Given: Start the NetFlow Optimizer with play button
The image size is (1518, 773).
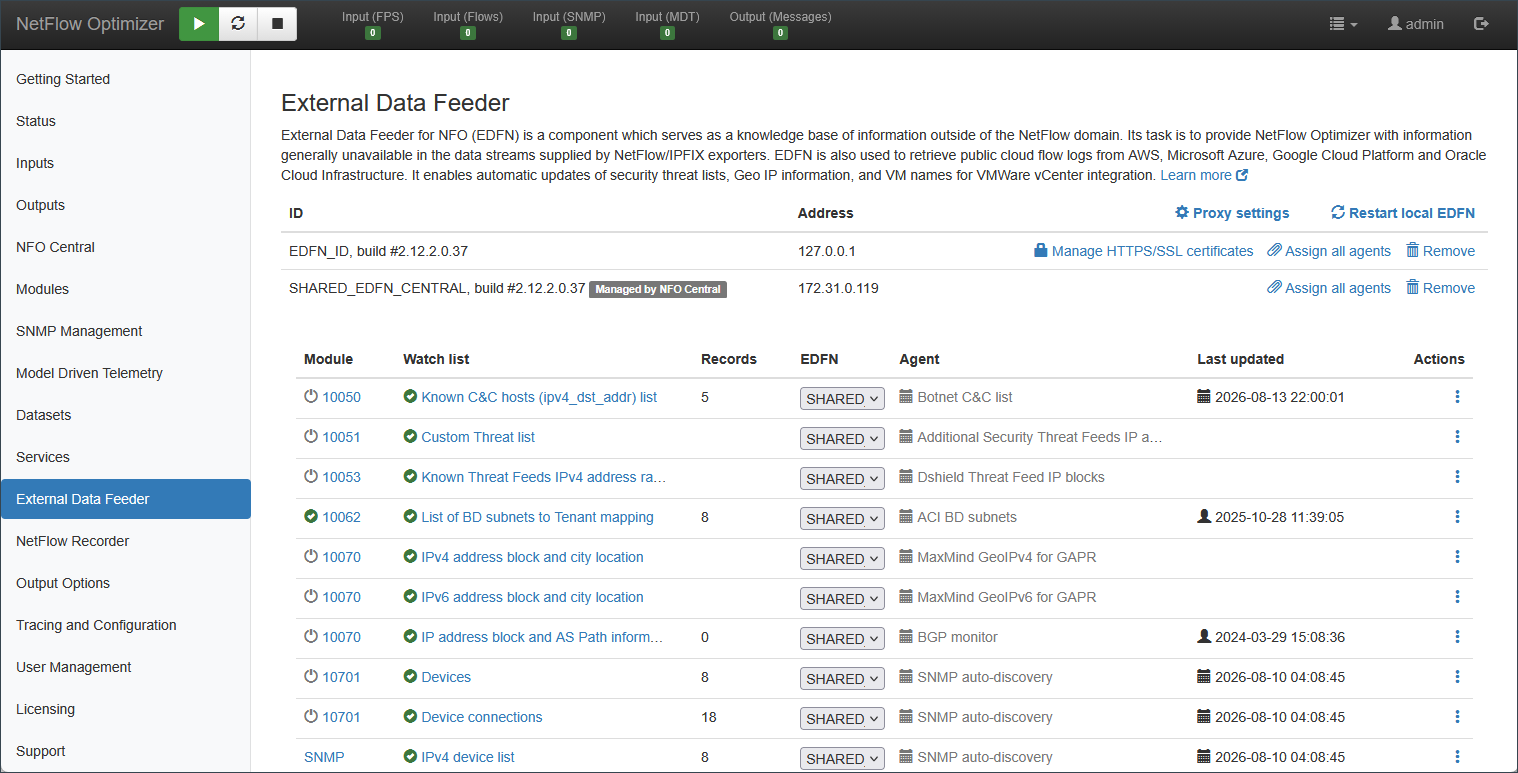Looking at the screenshot, I should click(x=199, y=24).
